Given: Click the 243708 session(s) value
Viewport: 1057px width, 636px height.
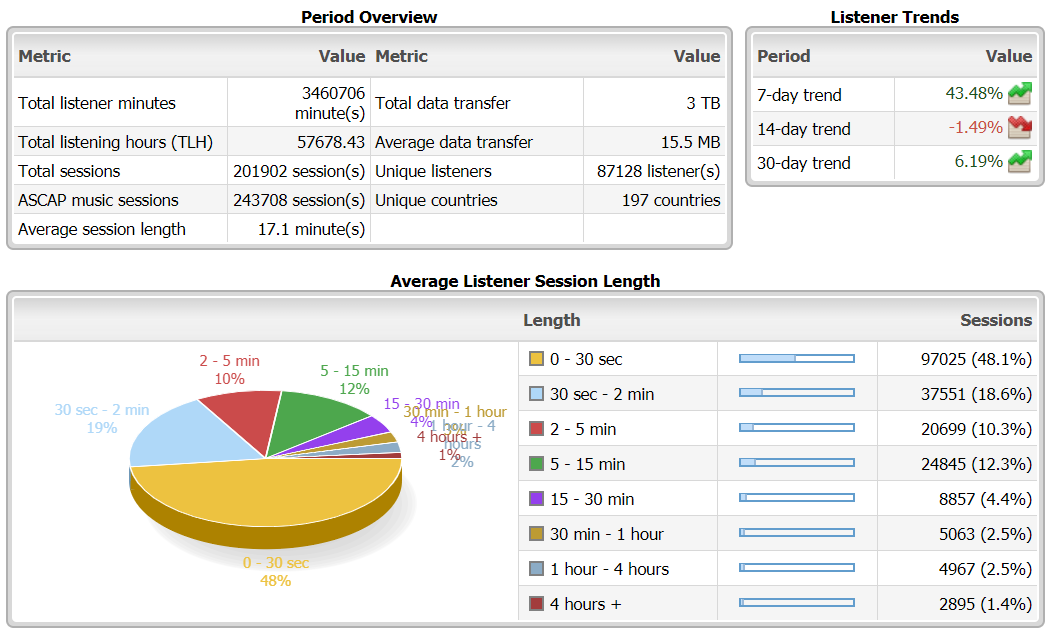Looking at the screenshot, I should tap(299, 200).
